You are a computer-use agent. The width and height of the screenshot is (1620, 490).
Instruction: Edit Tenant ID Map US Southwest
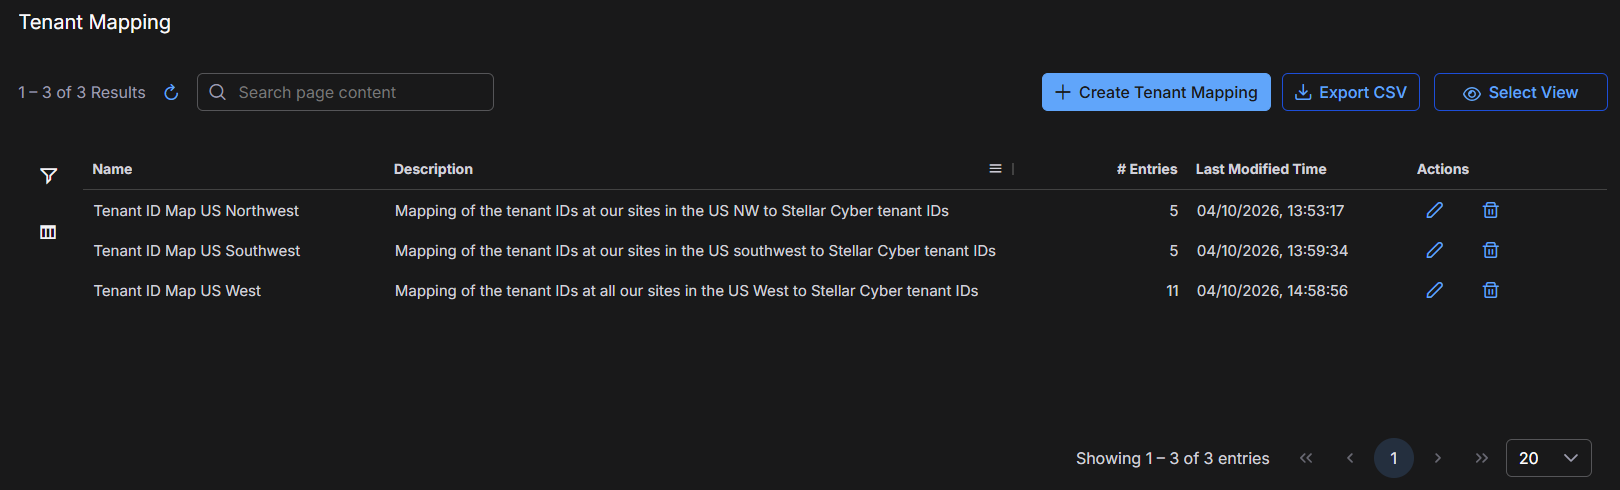[x=1434, y=250]
